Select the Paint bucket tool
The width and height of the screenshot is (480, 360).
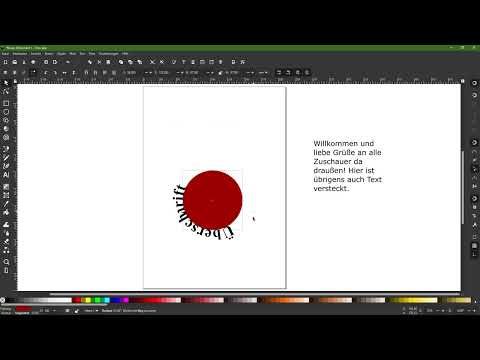(x=6, y=212)
